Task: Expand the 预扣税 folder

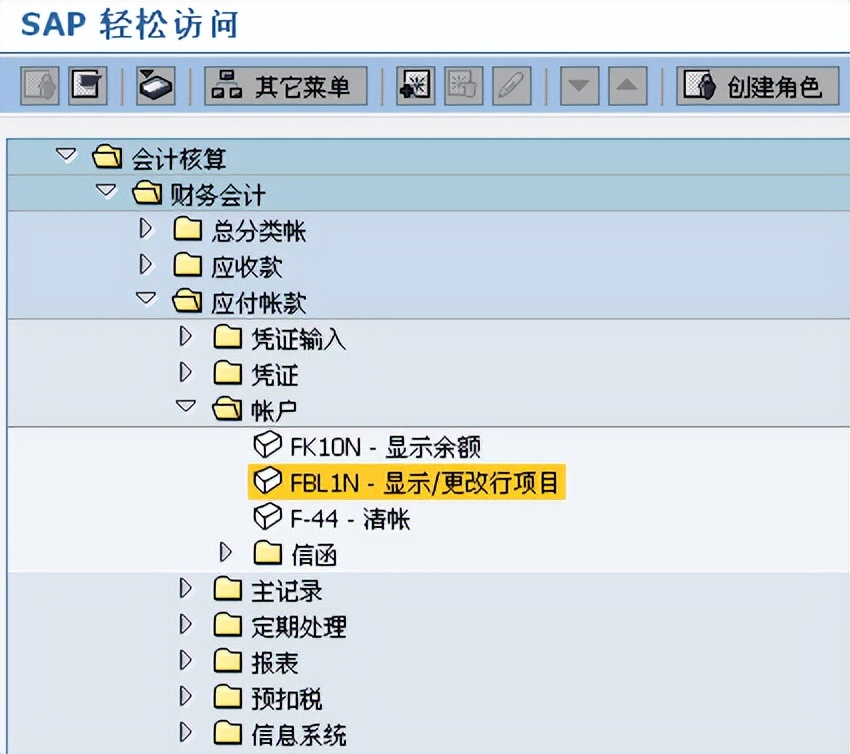Action: (186, 697)
